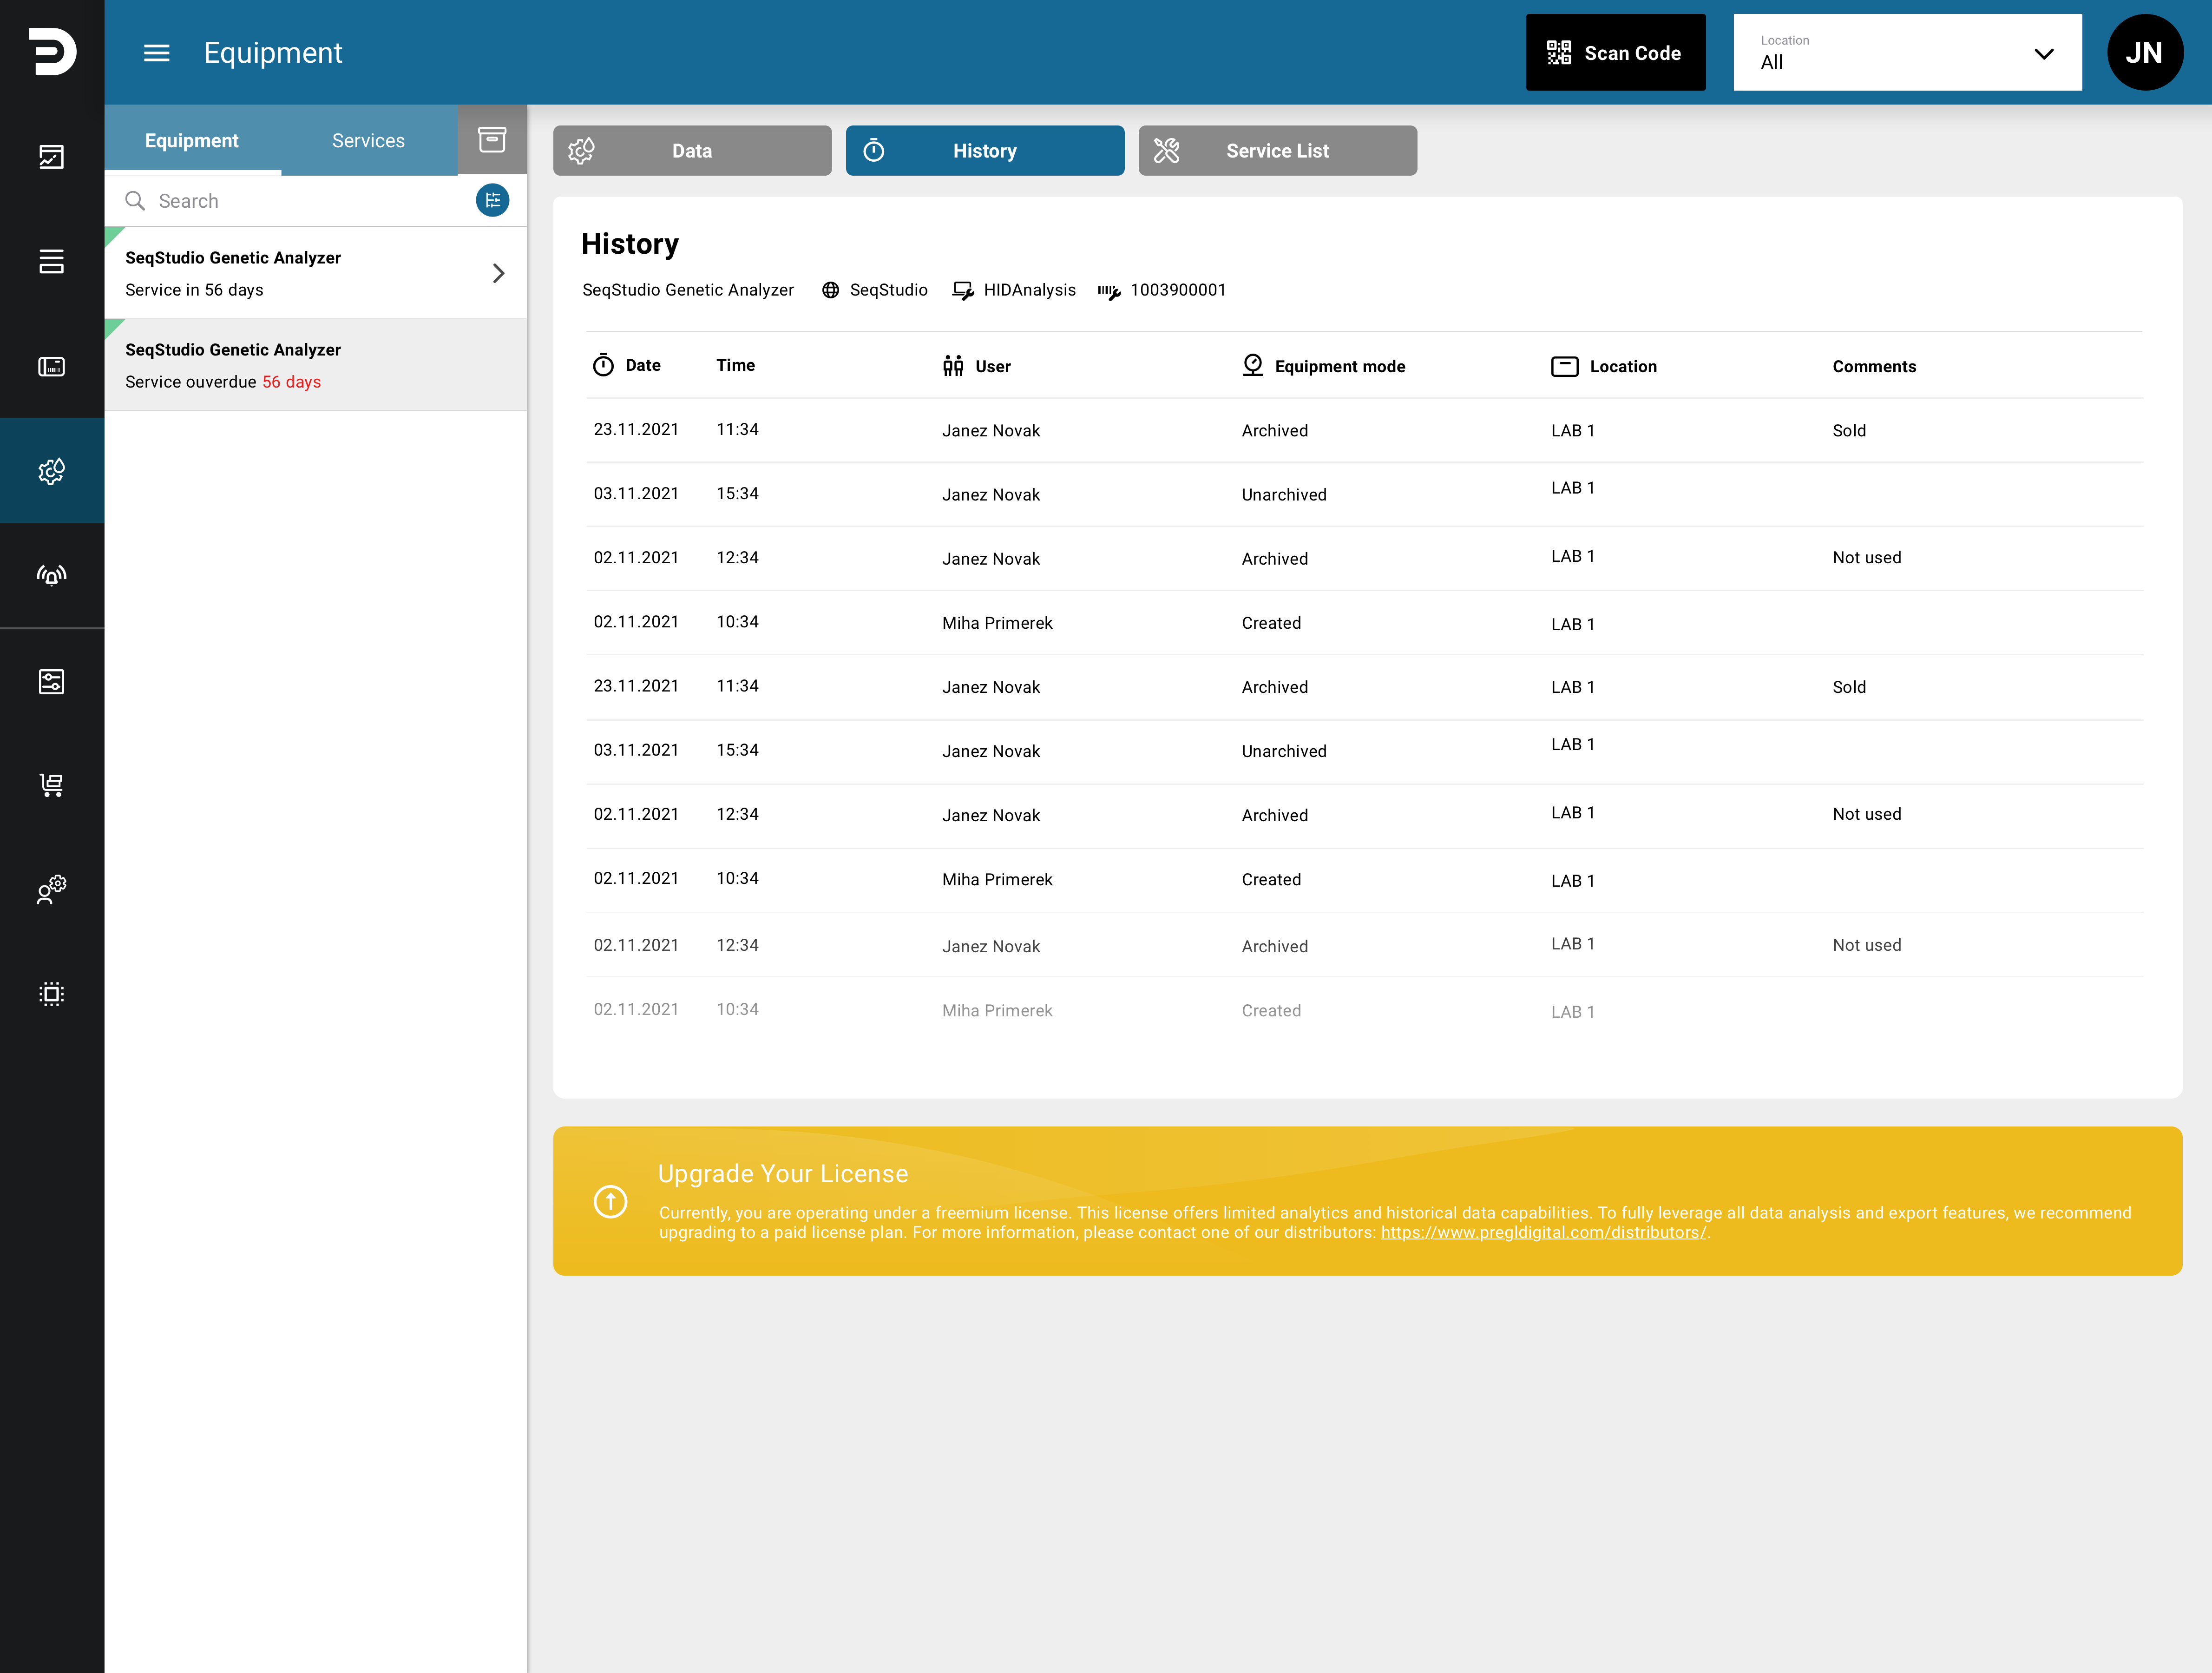Click the upload arrow icon in license banner

610,1201
